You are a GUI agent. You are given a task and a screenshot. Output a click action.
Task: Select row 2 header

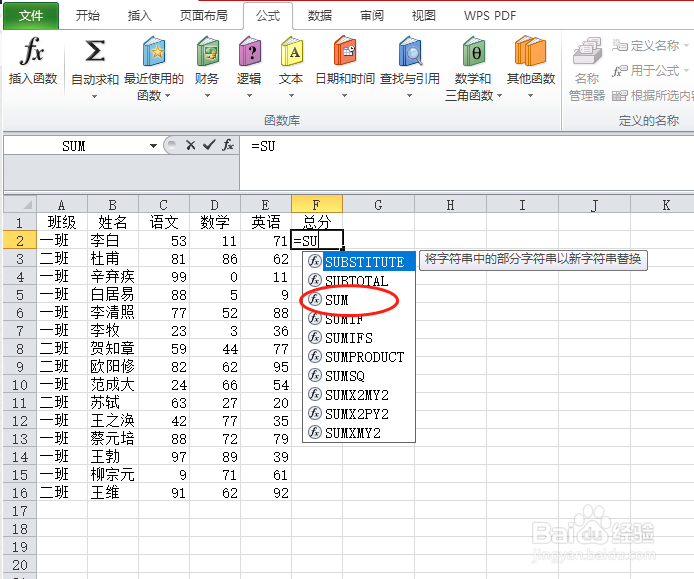[20, 240]
